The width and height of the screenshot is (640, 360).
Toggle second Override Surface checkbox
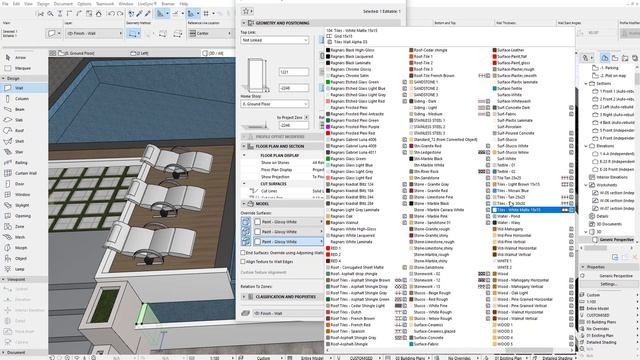point(258,231)
